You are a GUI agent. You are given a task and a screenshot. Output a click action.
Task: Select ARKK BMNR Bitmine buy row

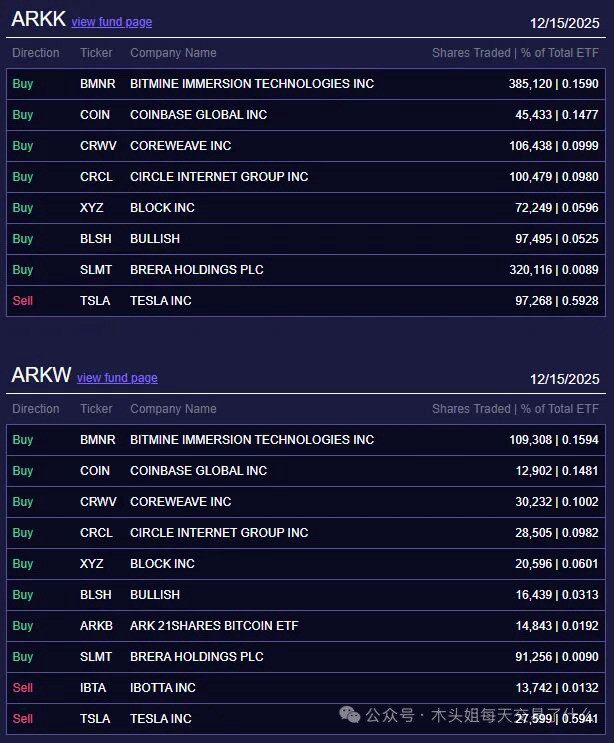tap(306, 84)
